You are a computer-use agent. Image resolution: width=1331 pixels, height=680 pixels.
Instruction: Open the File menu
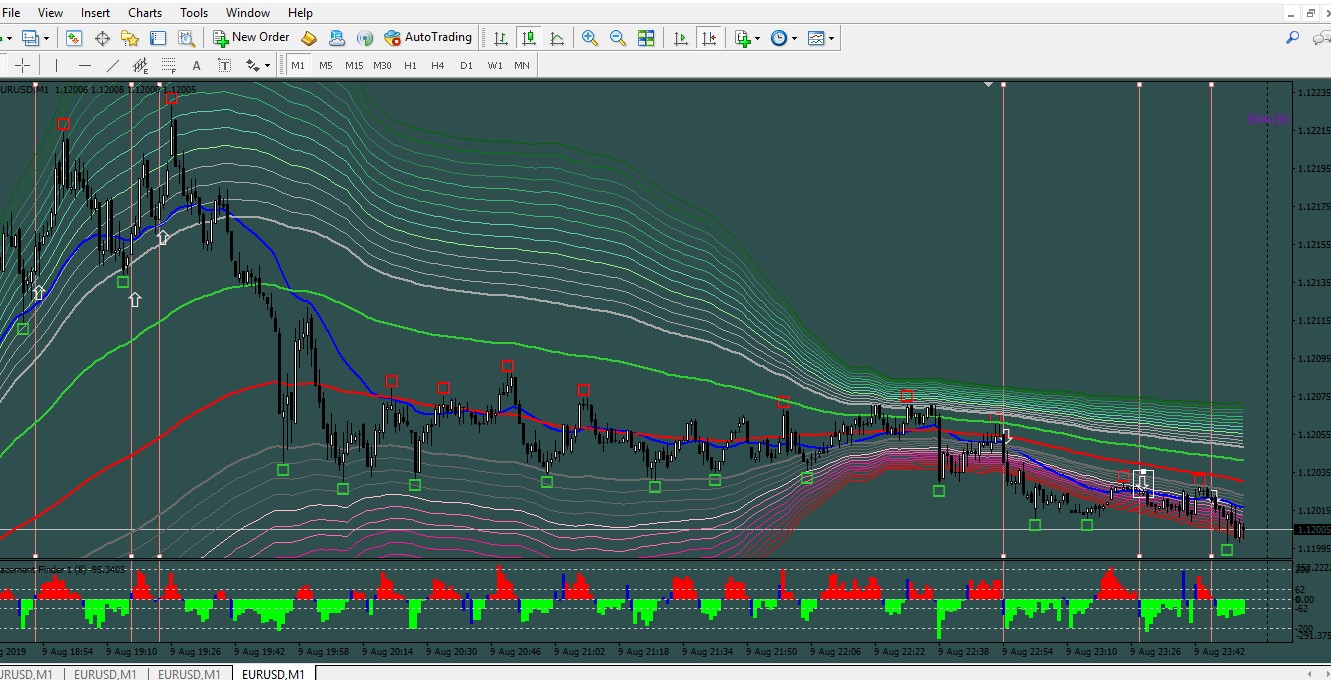[11, 13]
